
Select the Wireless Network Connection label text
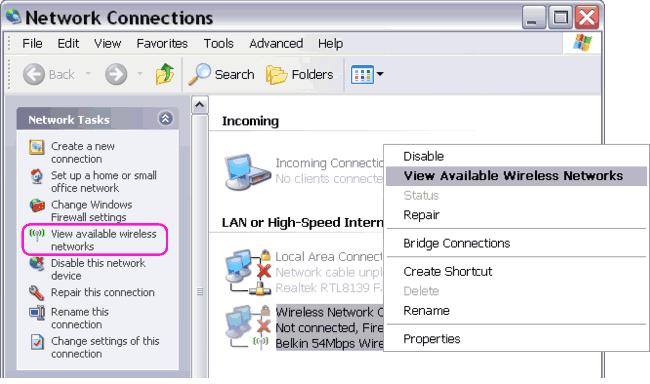pyautogui.click(x=330, y=312)
